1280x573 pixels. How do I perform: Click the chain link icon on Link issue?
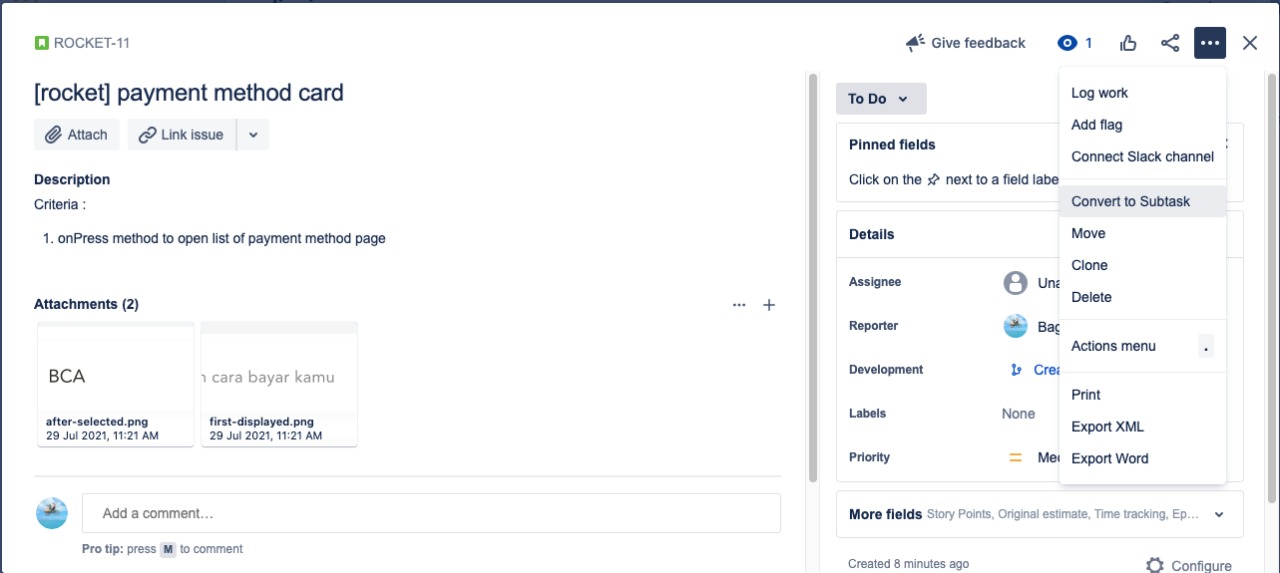pyautogui.click(x=147, y=135)
